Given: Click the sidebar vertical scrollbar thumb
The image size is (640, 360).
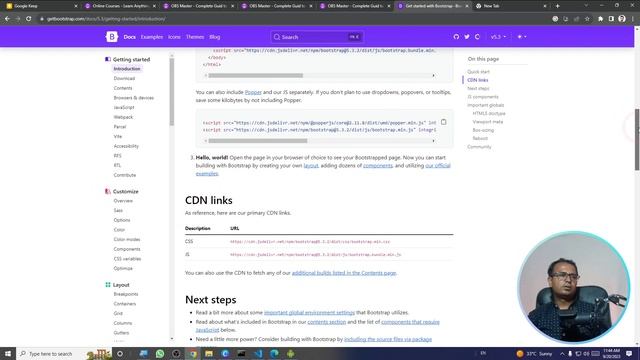Looking at the screenshot, I should pyautogui.click(x=172, y=92).
